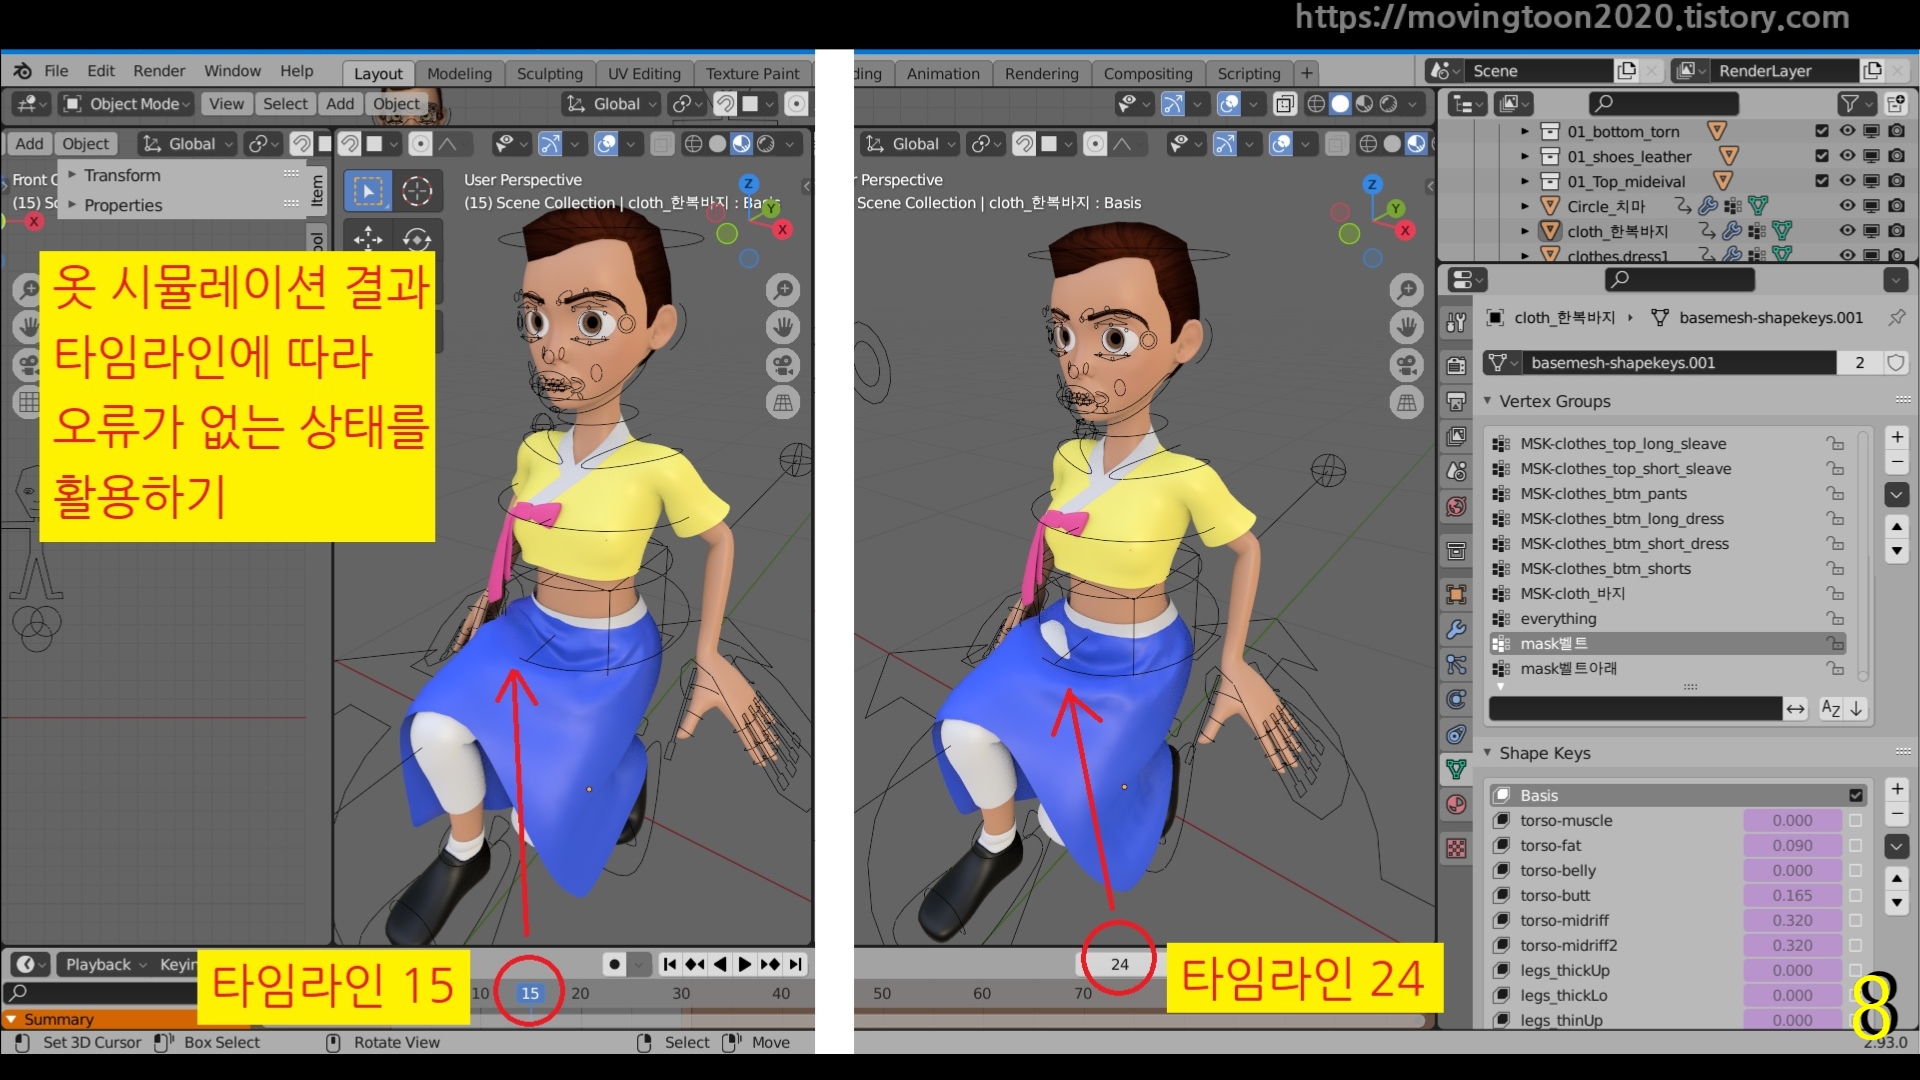The width and height of the screenshot is (1920, 1080).
Task: Open Physics properties tab
Action: (1456, 699)
